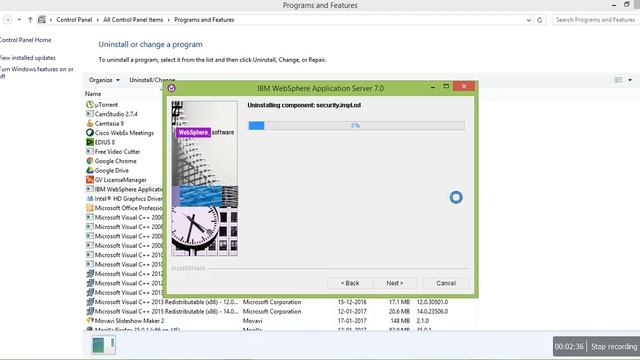Click the 20.6 MB size value

click(x=399, y=311)
